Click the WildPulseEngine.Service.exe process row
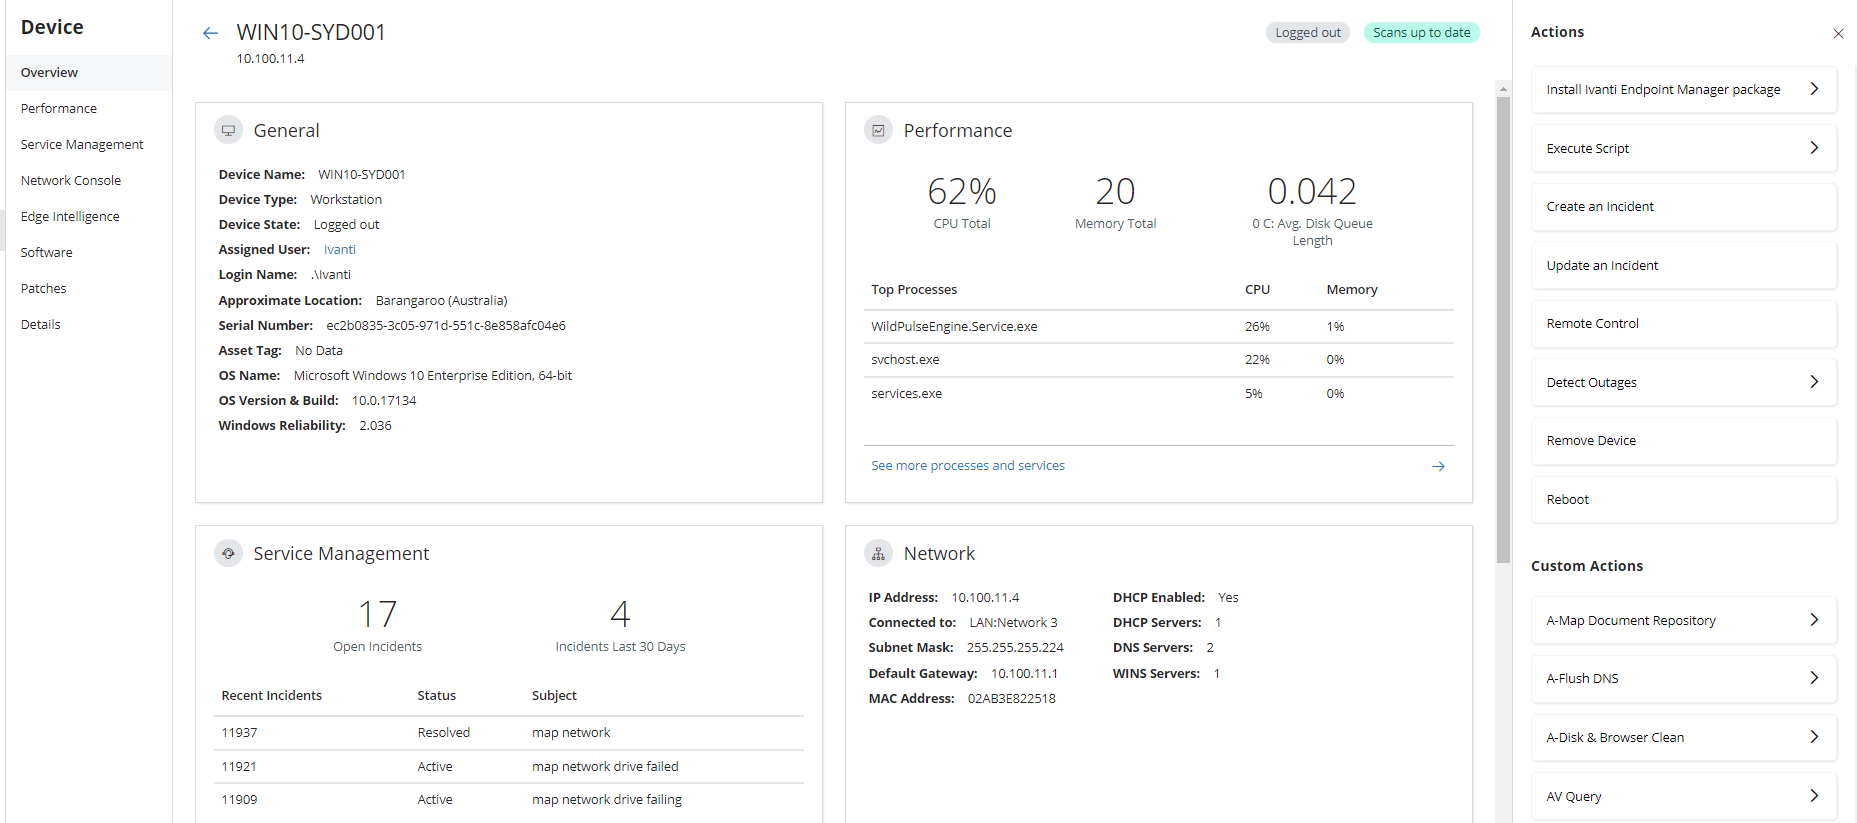 [1159, 327]
